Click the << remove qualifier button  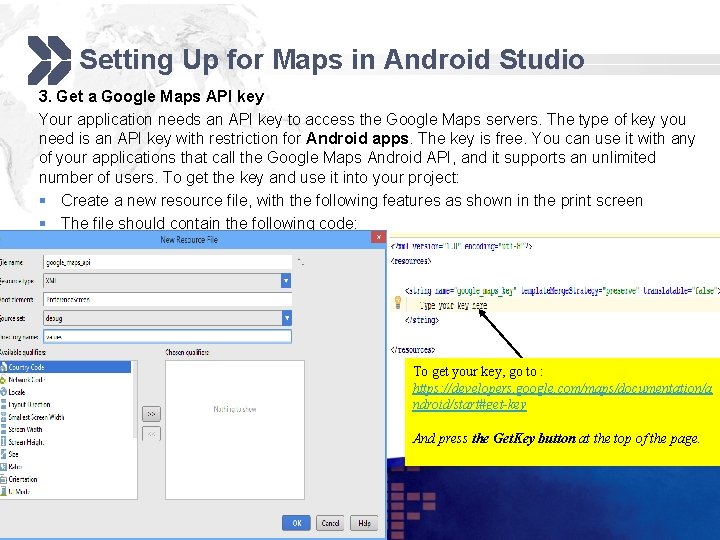[151, 433]
